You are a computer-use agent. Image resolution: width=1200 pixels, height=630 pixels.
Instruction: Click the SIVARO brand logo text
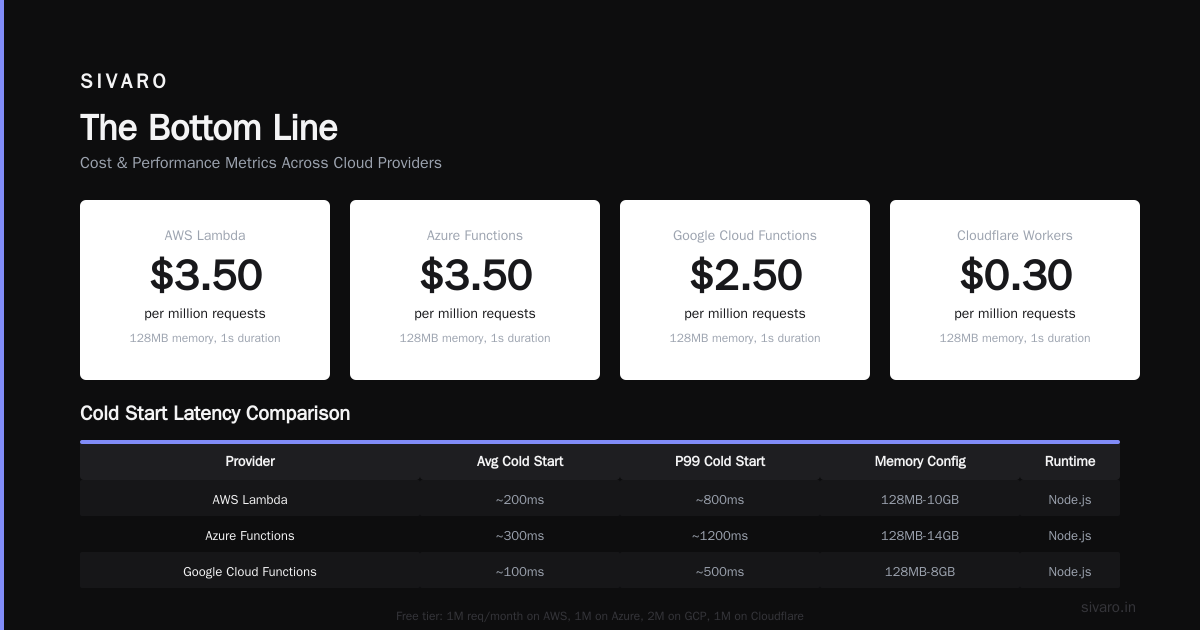(124, 82)
